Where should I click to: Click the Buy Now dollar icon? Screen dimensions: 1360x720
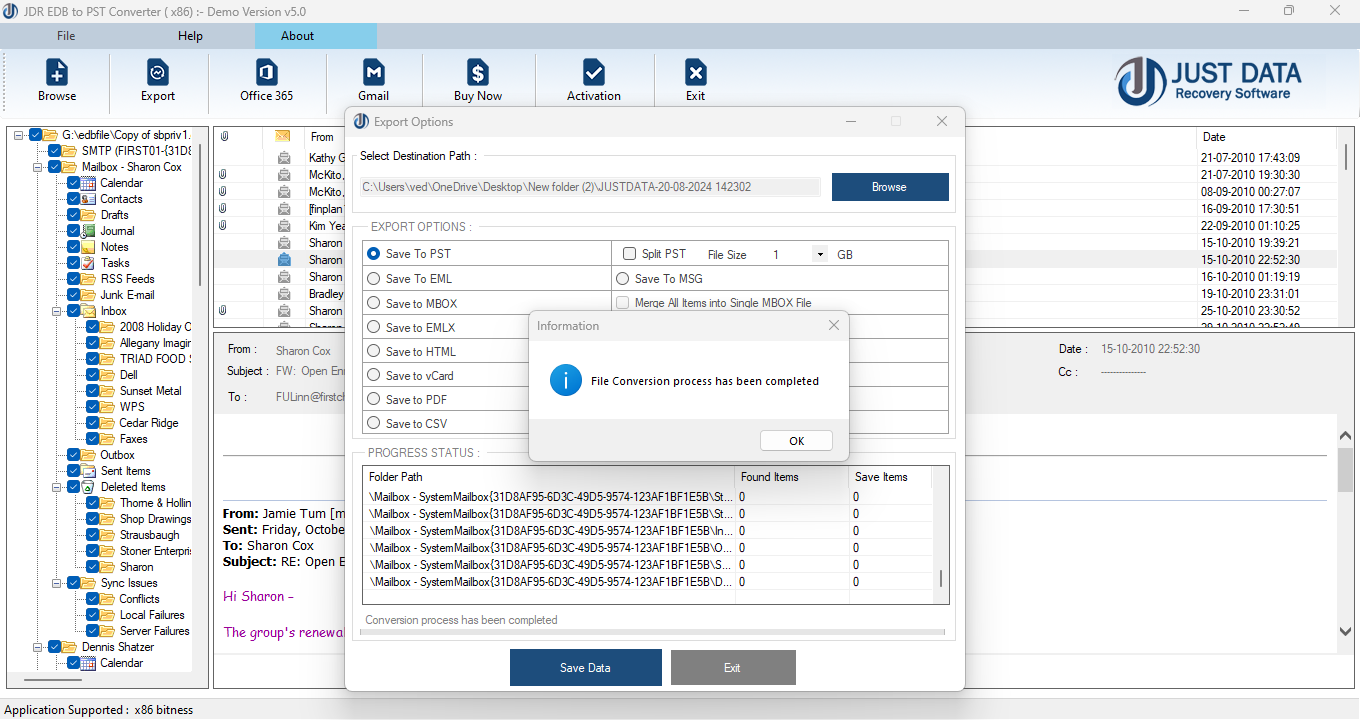click(x=479, y=78)
